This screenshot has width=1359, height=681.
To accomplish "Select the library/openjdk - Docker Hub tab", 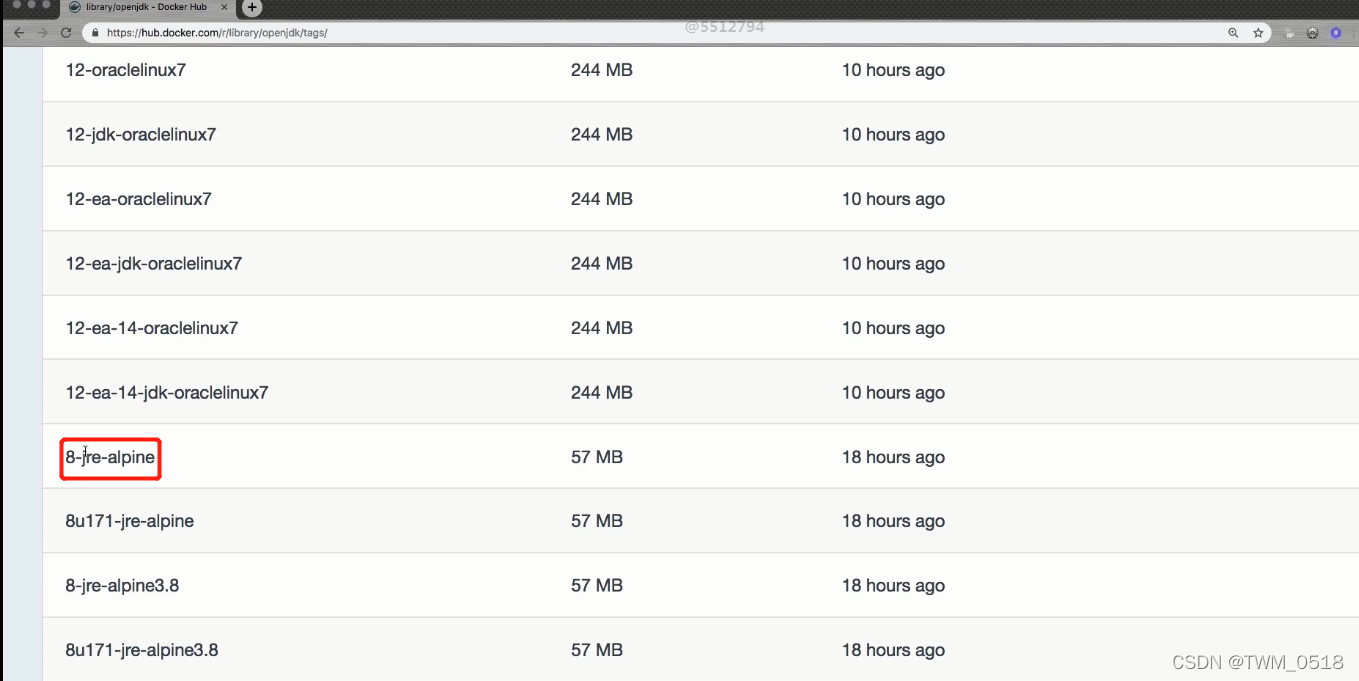I will click(x=150, y=7).
